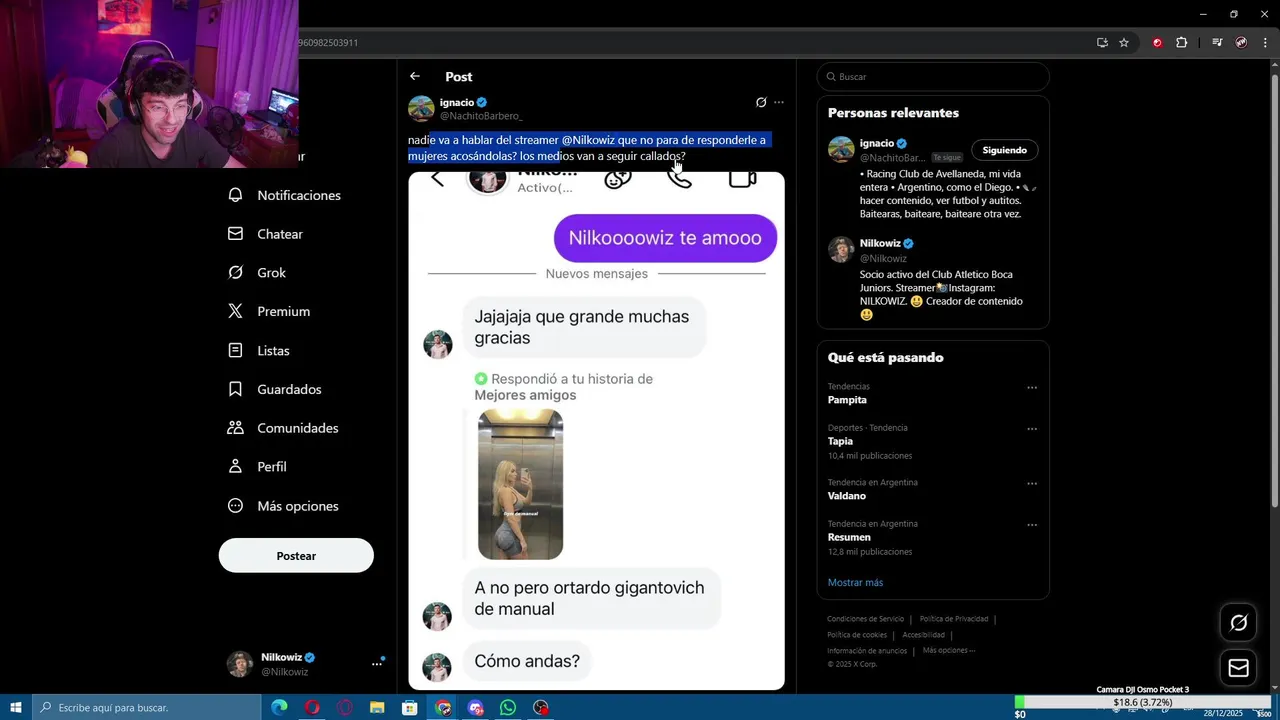This screenshot has height=720, width=1280.
Task: Open WhatsApp from the taskbar
Action: pos(508,708)
